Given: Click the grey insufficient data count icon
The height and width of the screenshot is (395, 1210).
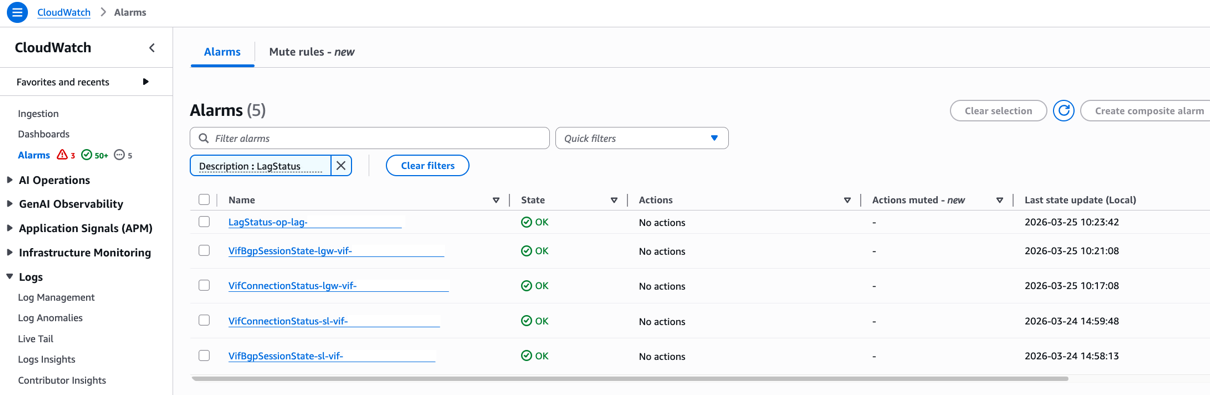Looking at the screenshot, I should pyautogui.click(x=119, y=155).
